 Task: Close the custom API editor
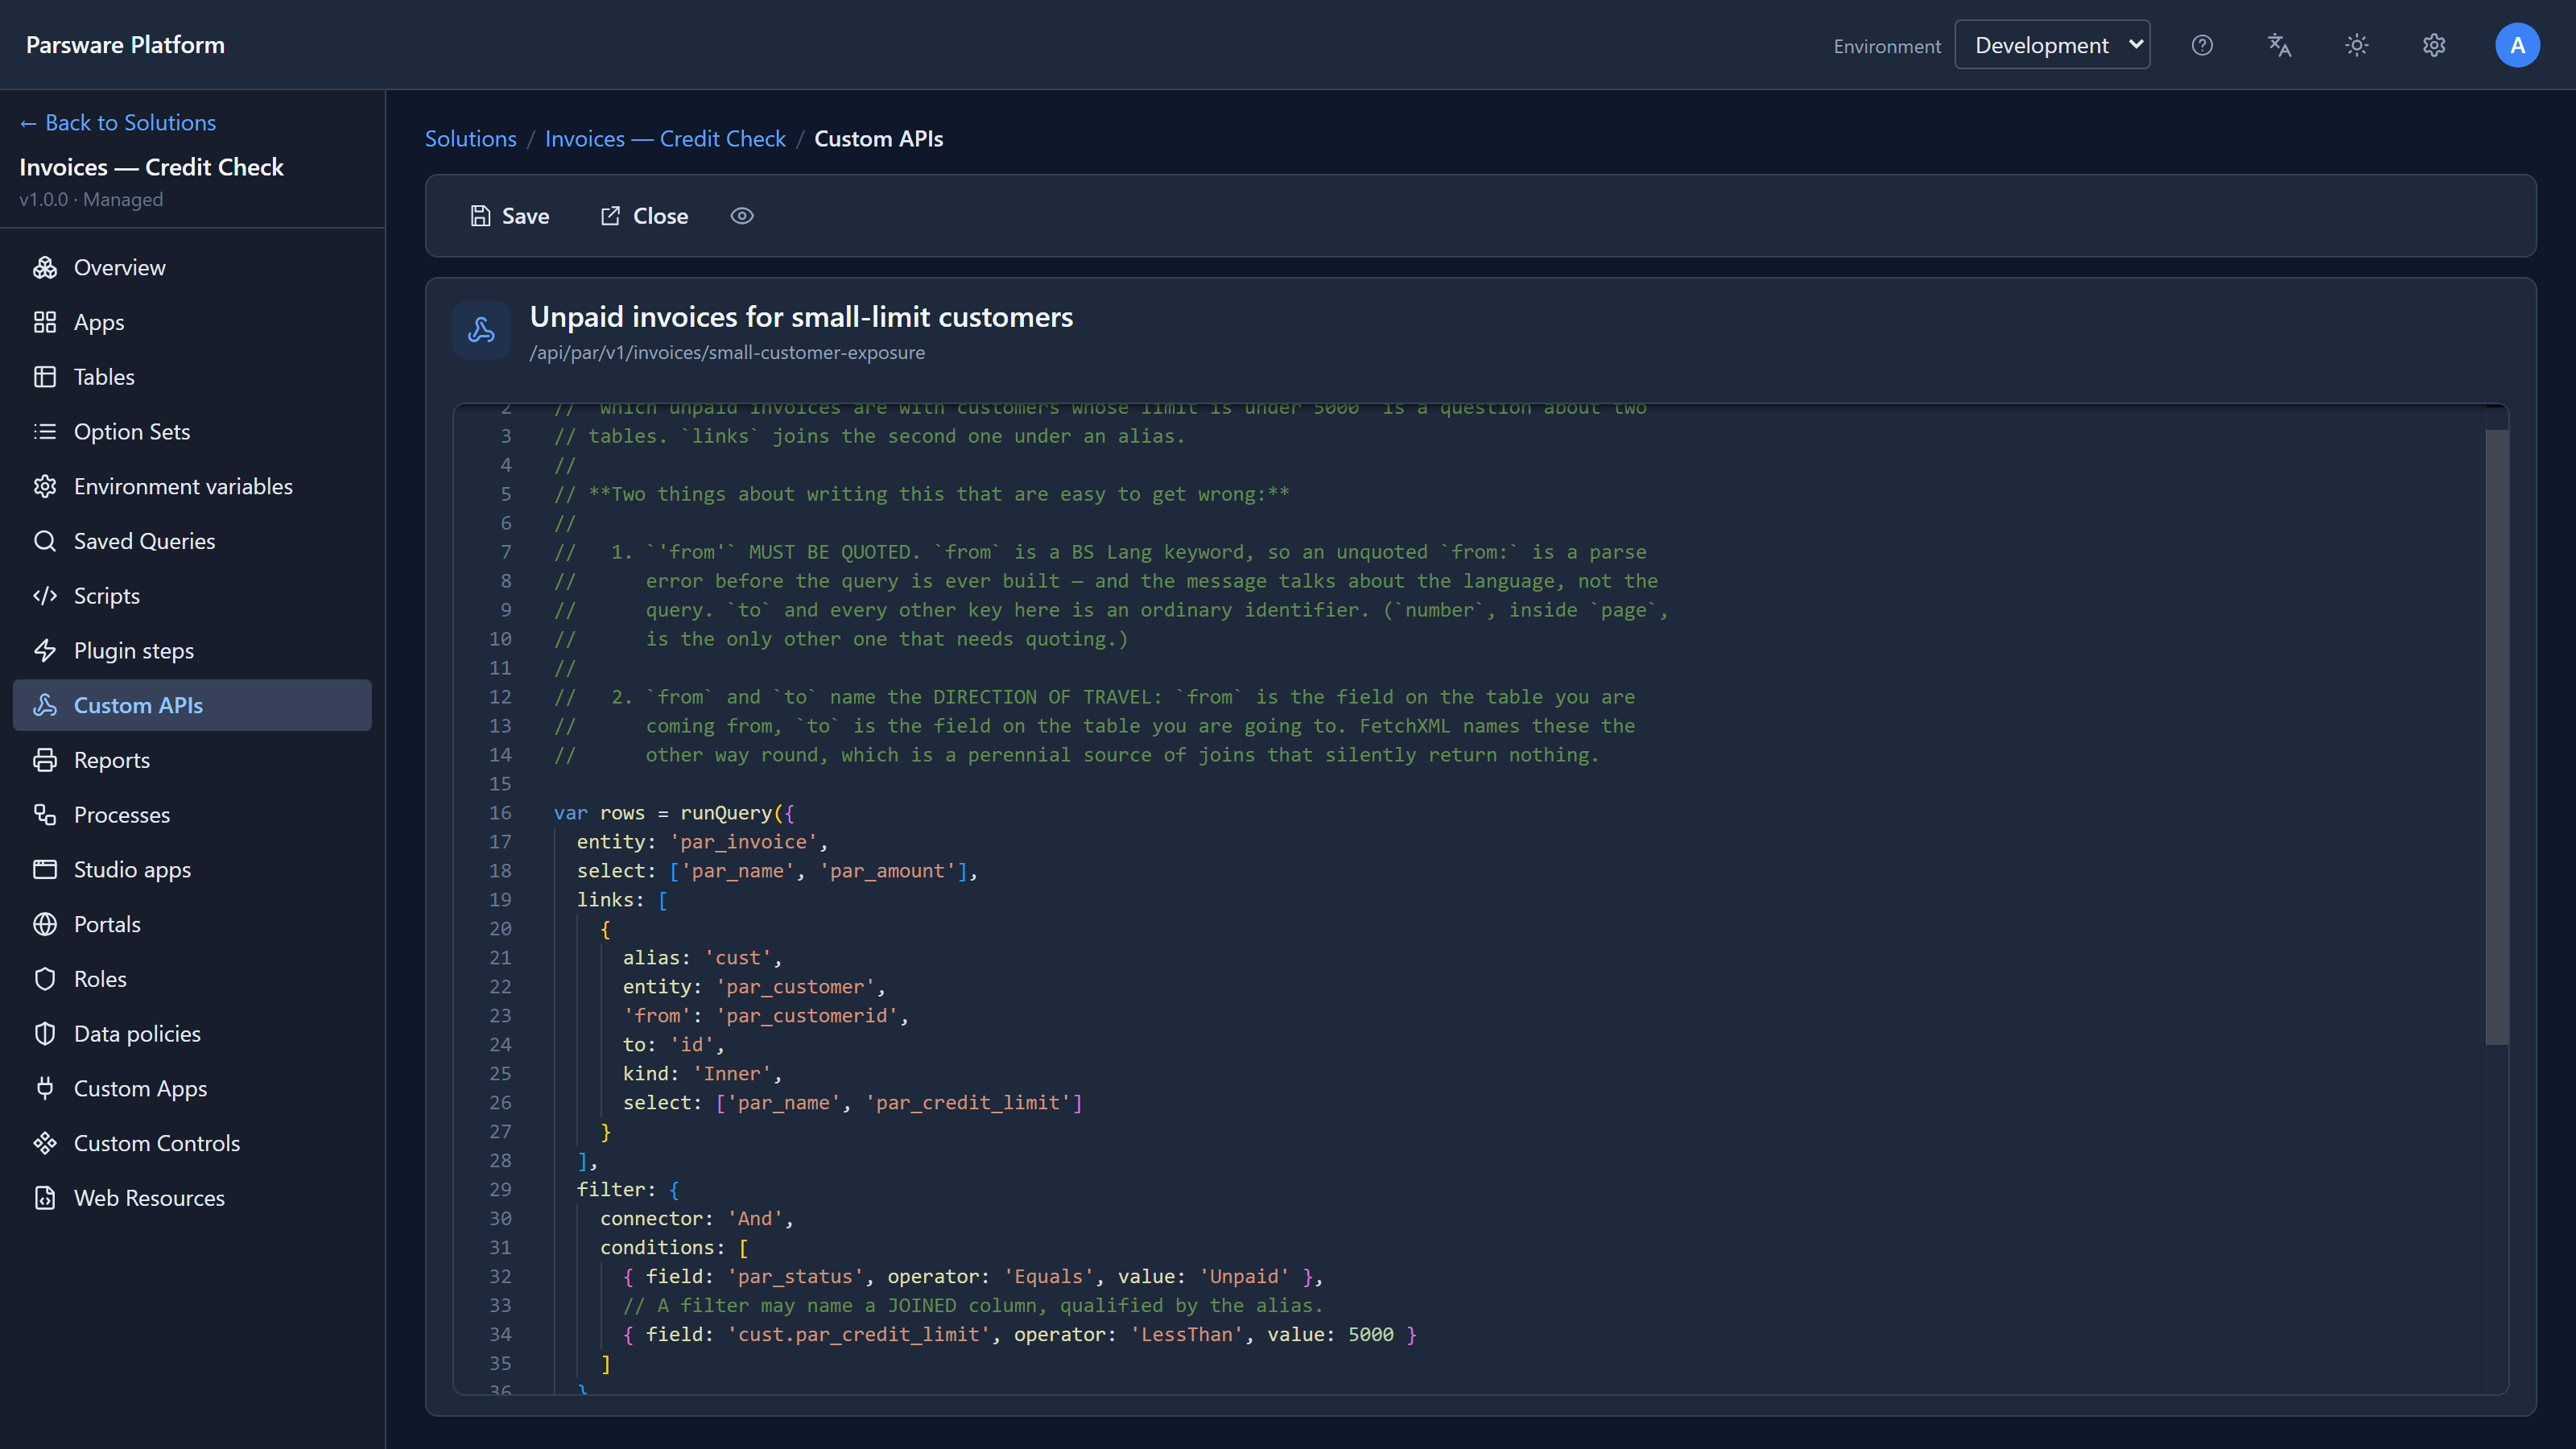coord(644,216)
